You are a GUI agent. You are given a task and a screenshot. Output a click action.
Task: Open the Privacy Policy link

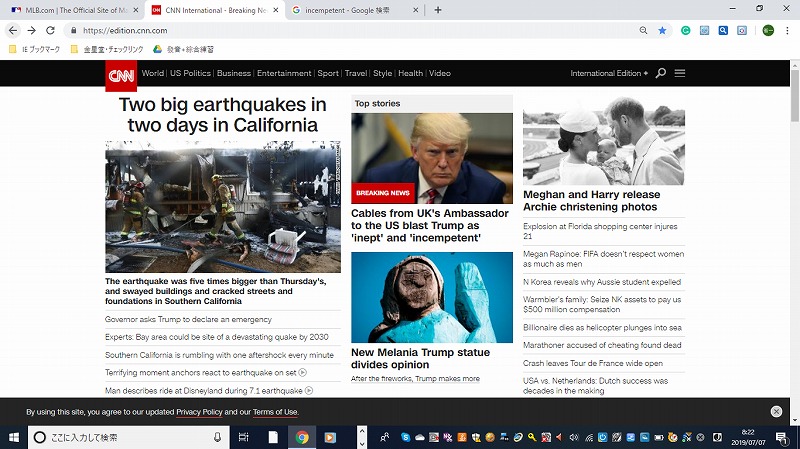click(x=199, y=412)
